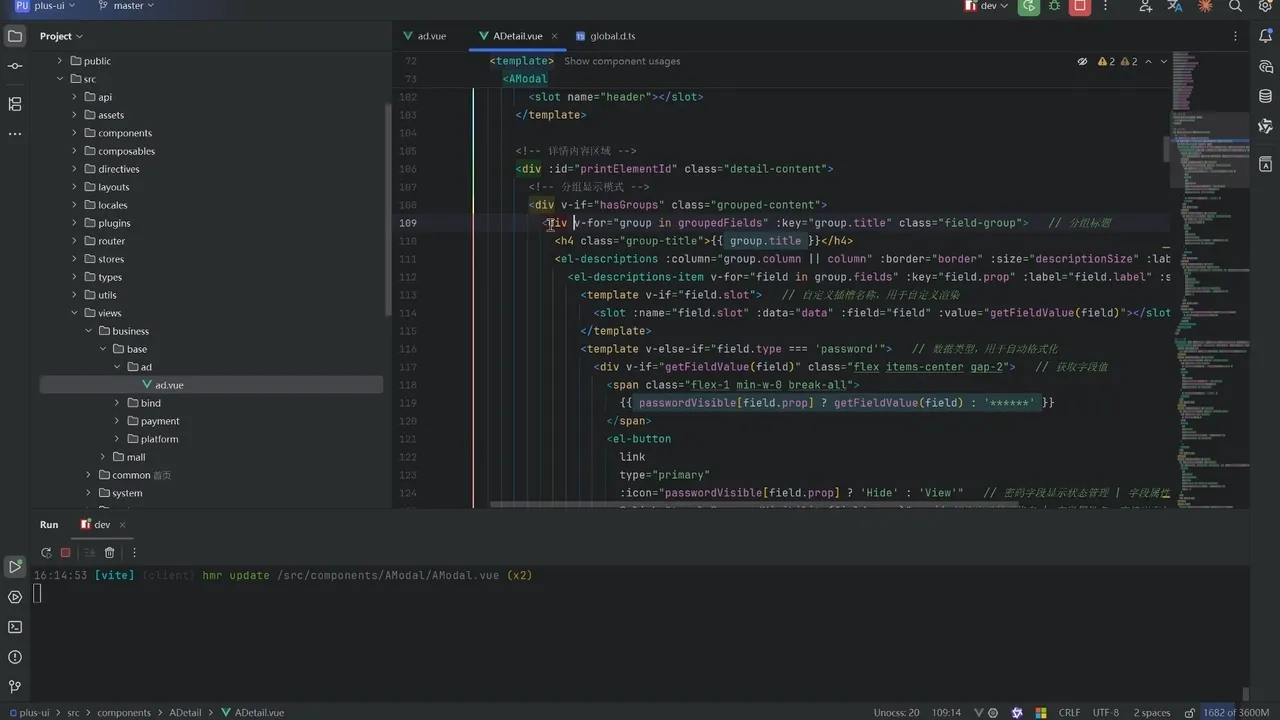Viewport: 1280px width, 720px height.
Task: Start debugging with the bug icon
Action: pyautogui.click(x=1054, y=6)
